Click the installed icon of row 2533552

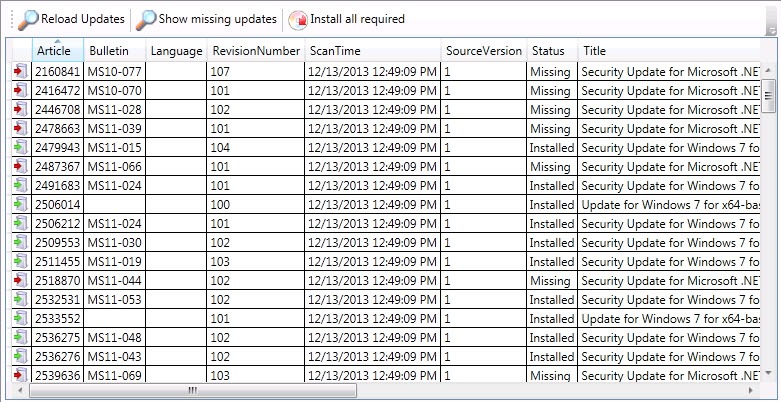coord(20,318)
